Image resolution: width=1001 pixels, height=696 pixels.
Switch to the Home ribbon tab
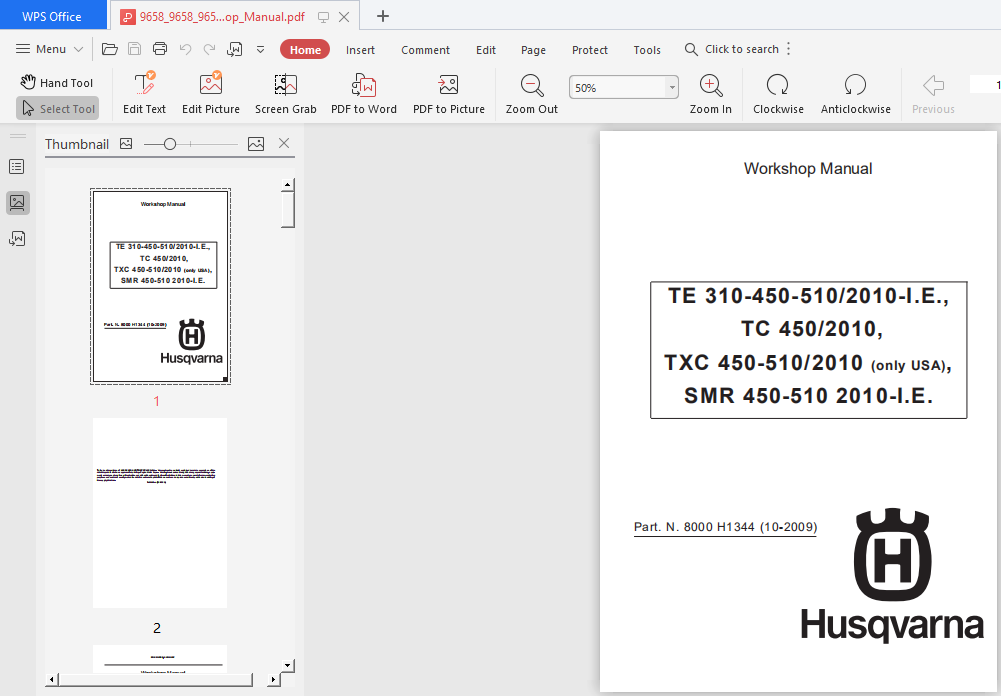305,50
